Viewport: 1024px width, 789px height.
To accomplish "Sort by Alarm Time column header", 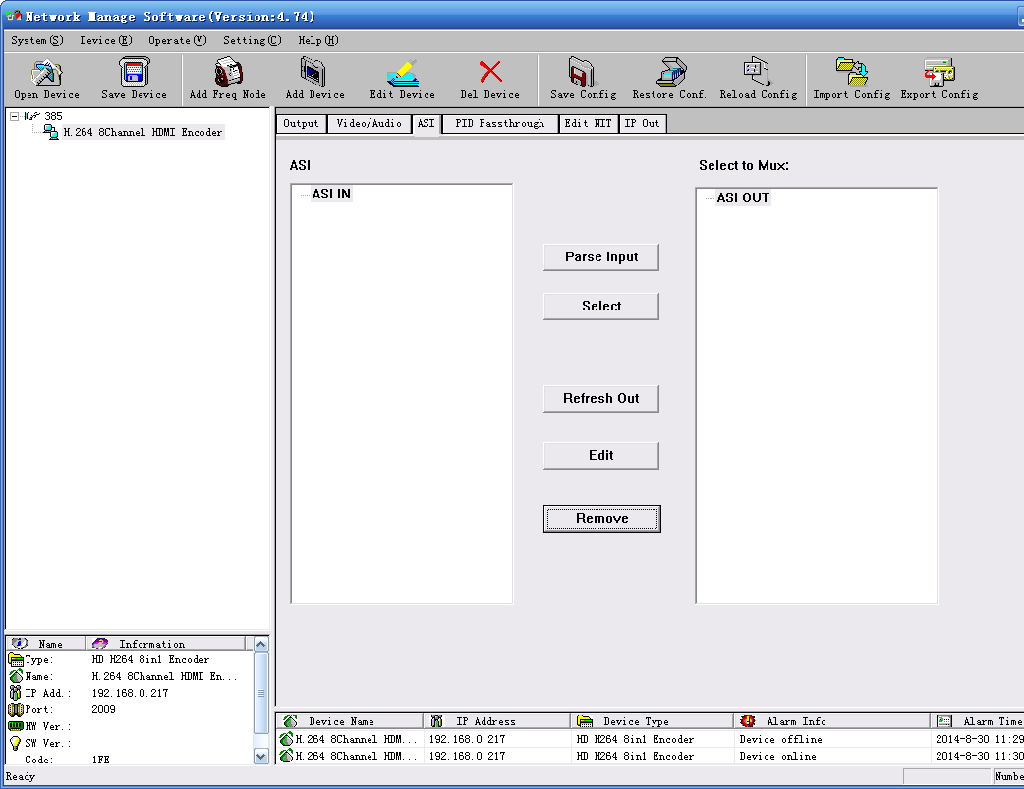I will coord(978,721).
